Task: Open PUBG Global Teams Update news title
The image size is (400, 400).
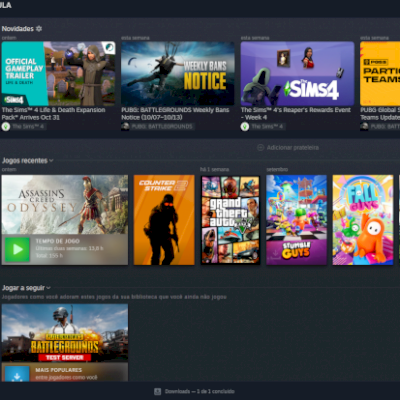Action: click(380, 114)
